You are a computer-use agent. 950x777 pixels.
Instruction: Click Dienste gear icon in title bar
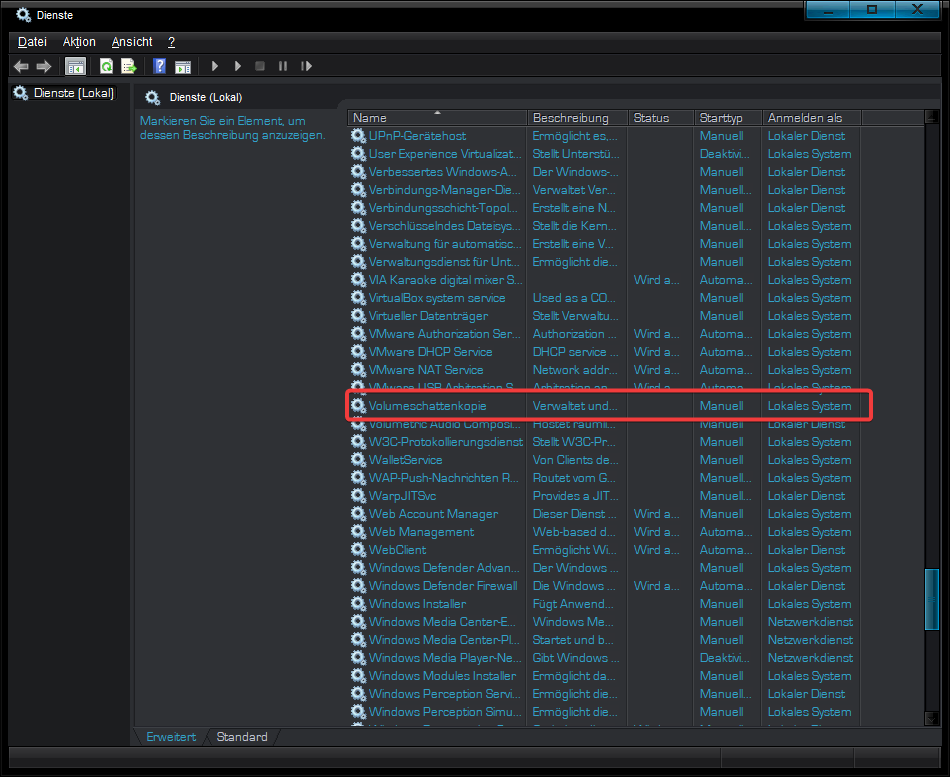point(23,15)
